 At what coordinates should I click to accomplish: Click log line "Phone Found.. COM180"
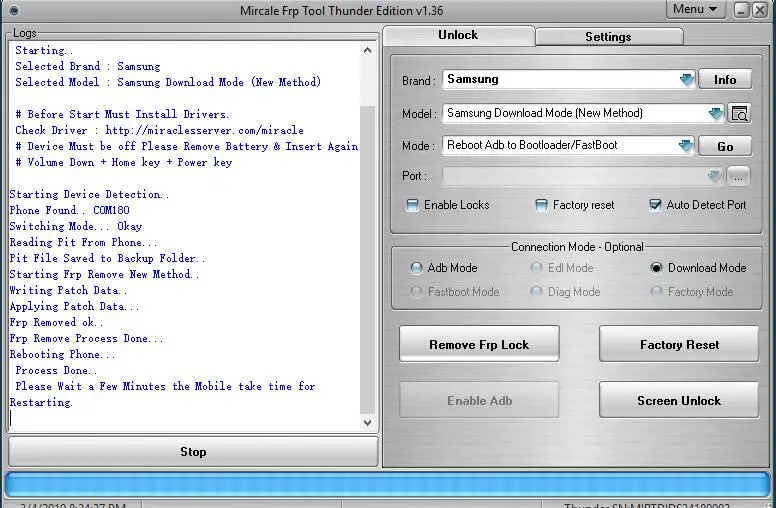69,210
